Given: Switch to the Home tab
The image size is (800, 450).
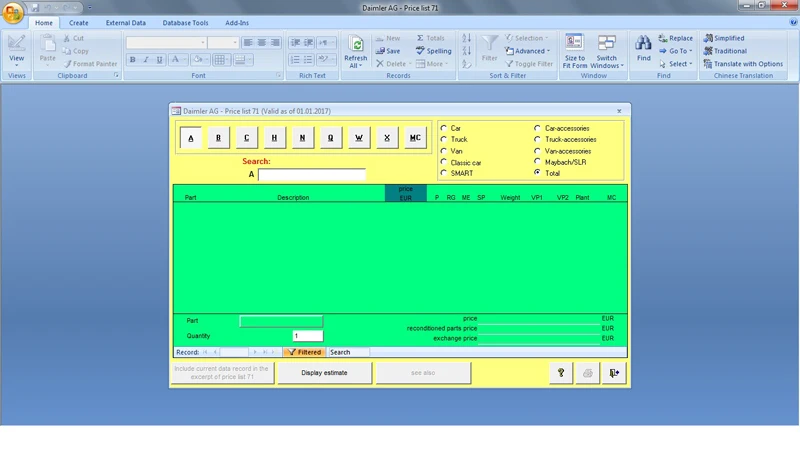Looking at the screenshot, I should pyautogui.click(x=44, y=23).
